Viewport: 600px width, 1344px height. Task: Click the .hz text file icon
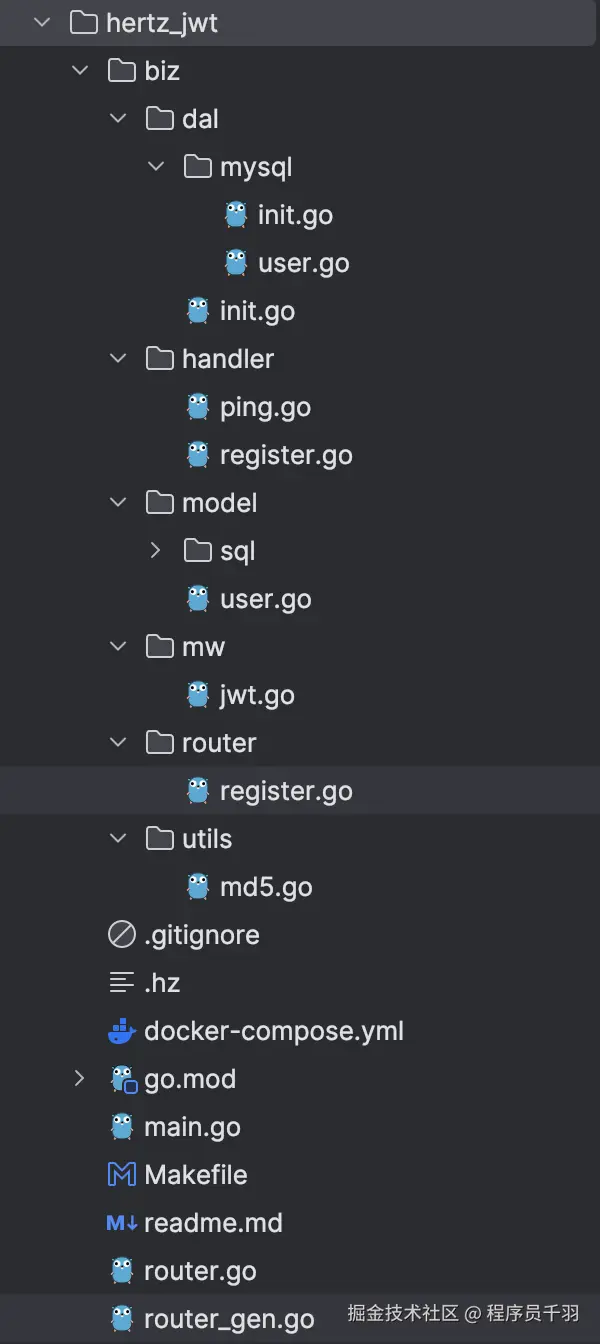click(x=121, y=983)
